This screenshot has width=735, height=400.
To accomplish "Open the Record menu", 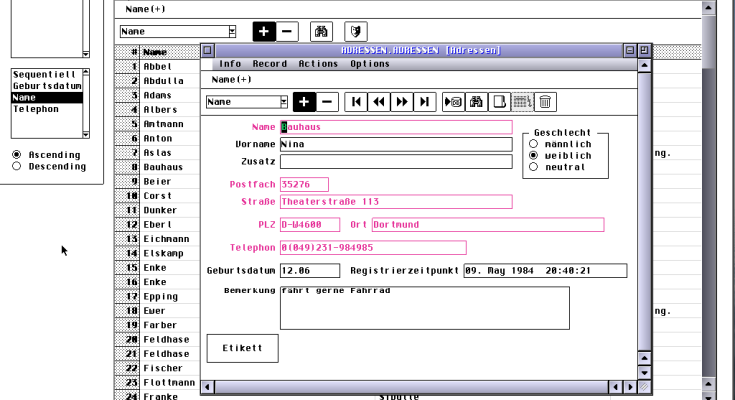I will click(269, 64).
